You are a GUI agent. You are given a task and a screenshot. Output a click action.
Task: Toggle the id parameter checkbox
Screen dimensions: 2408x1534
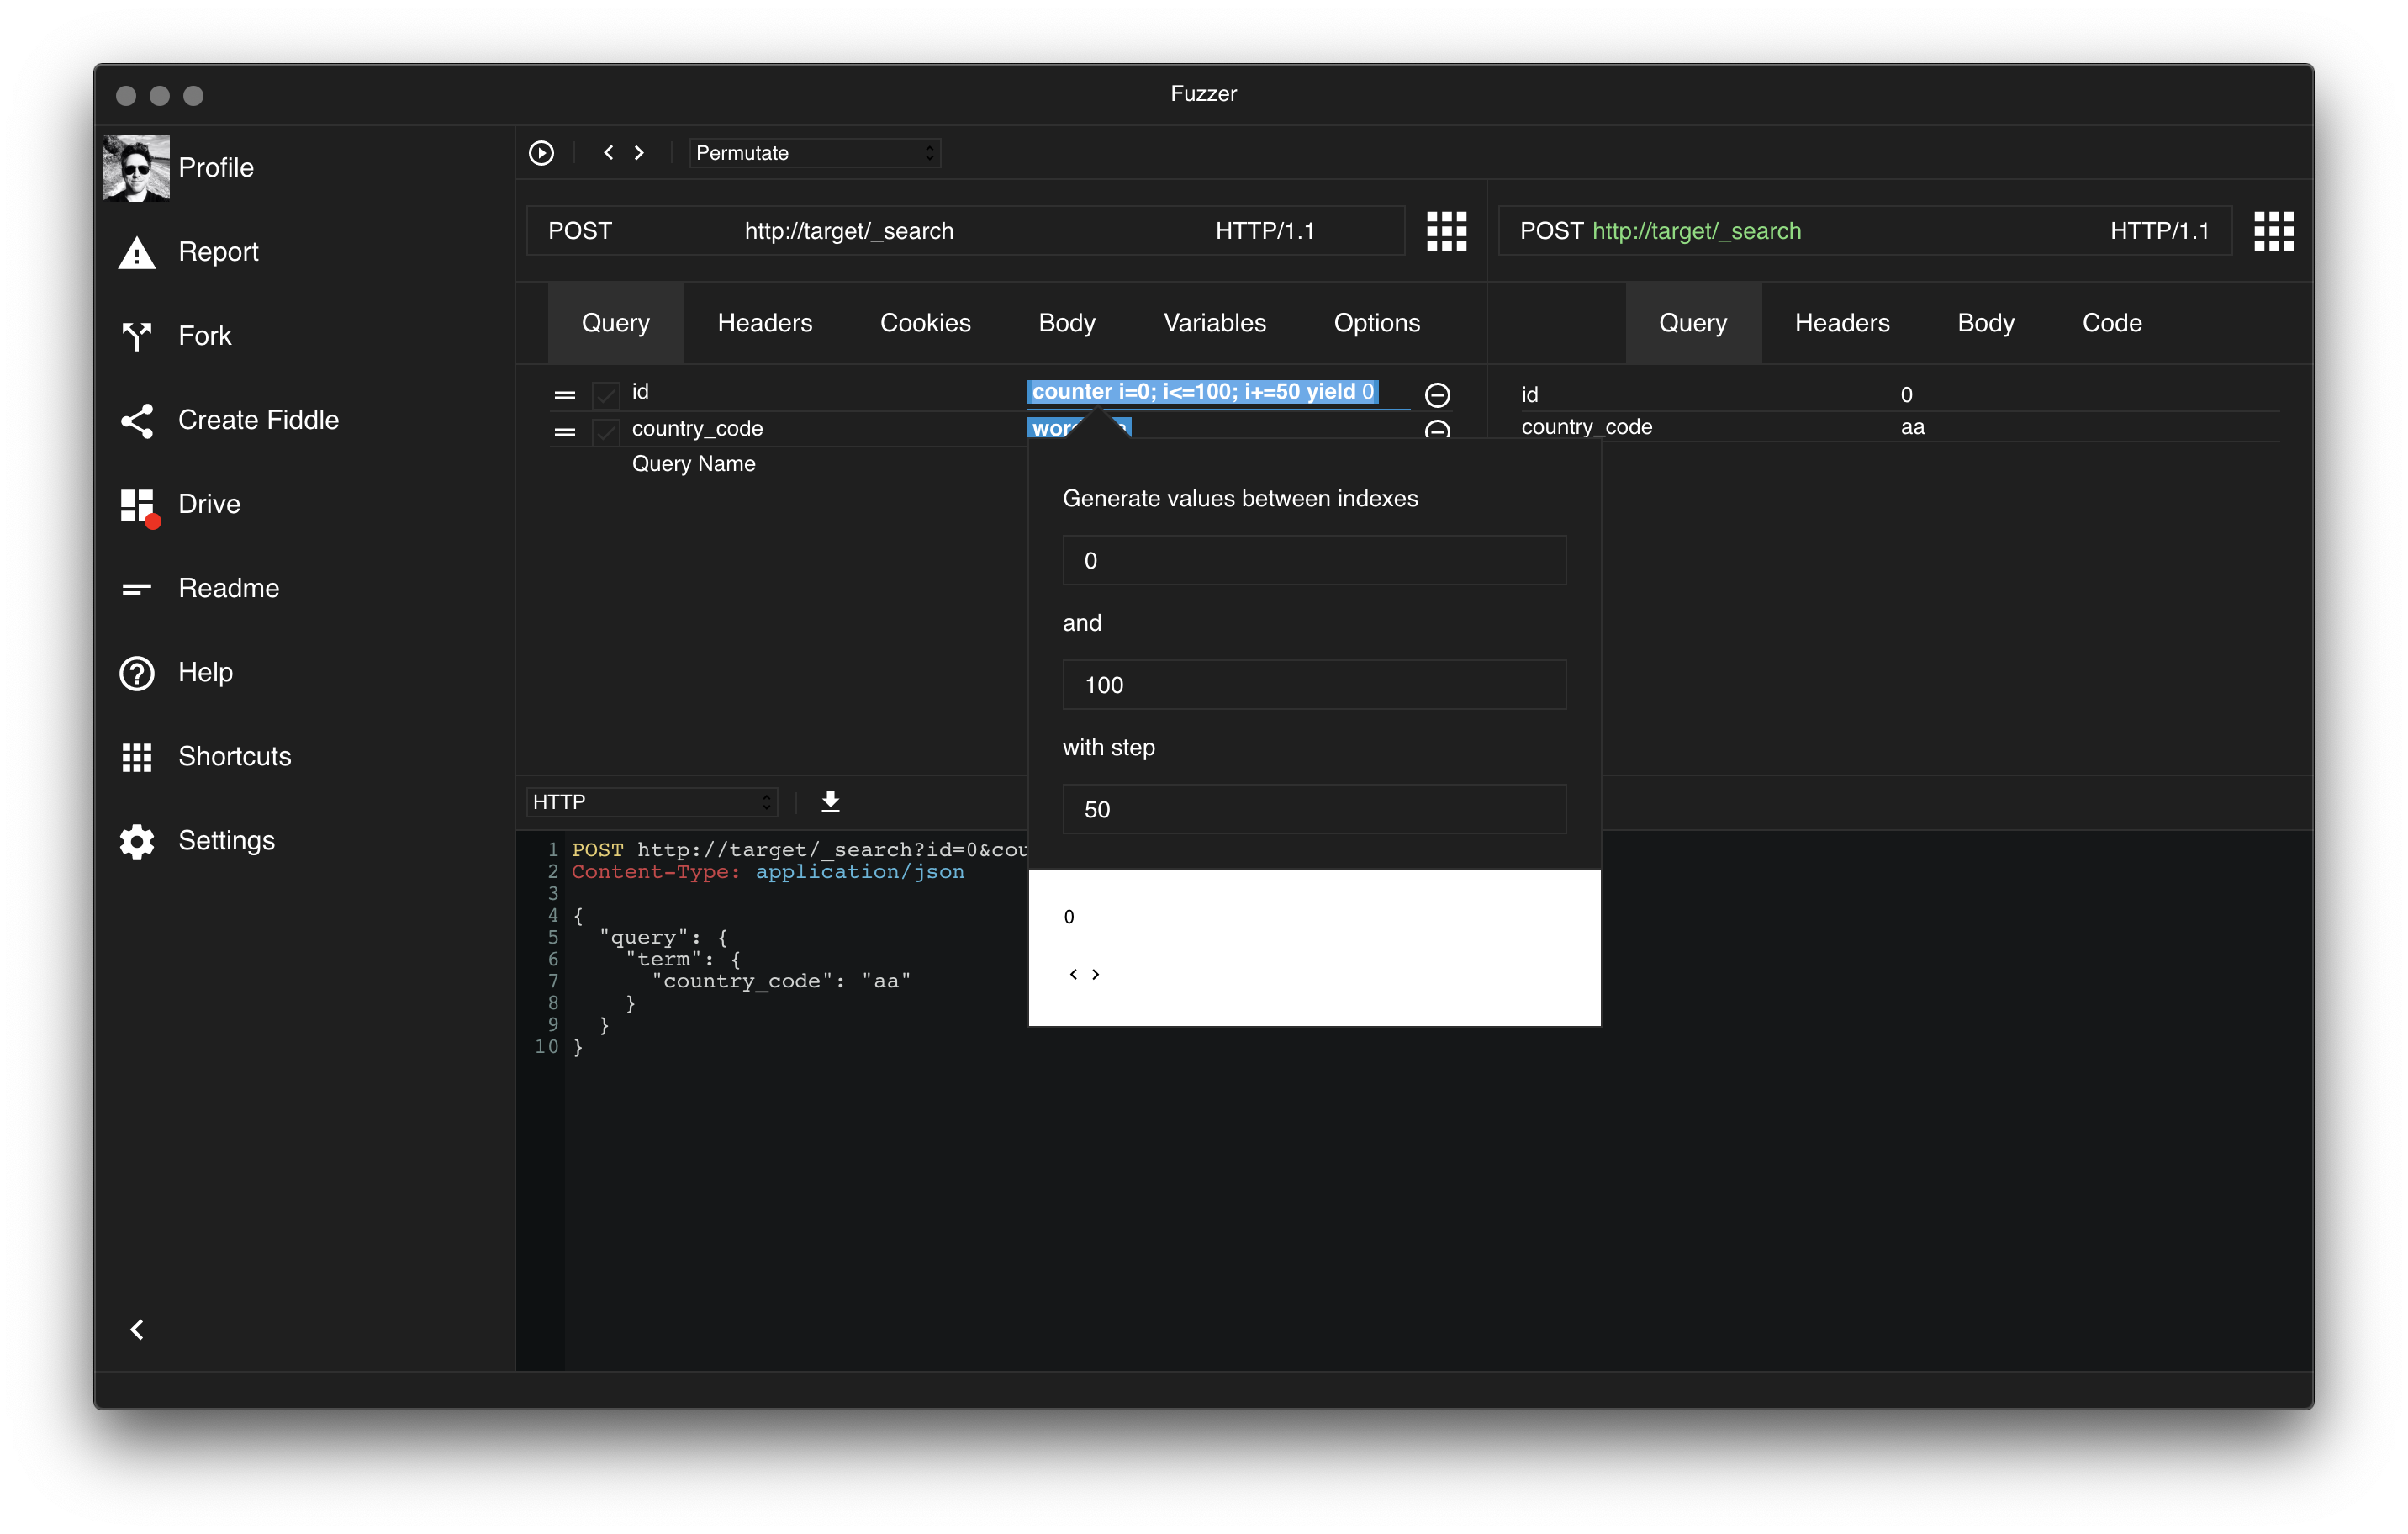606,395
